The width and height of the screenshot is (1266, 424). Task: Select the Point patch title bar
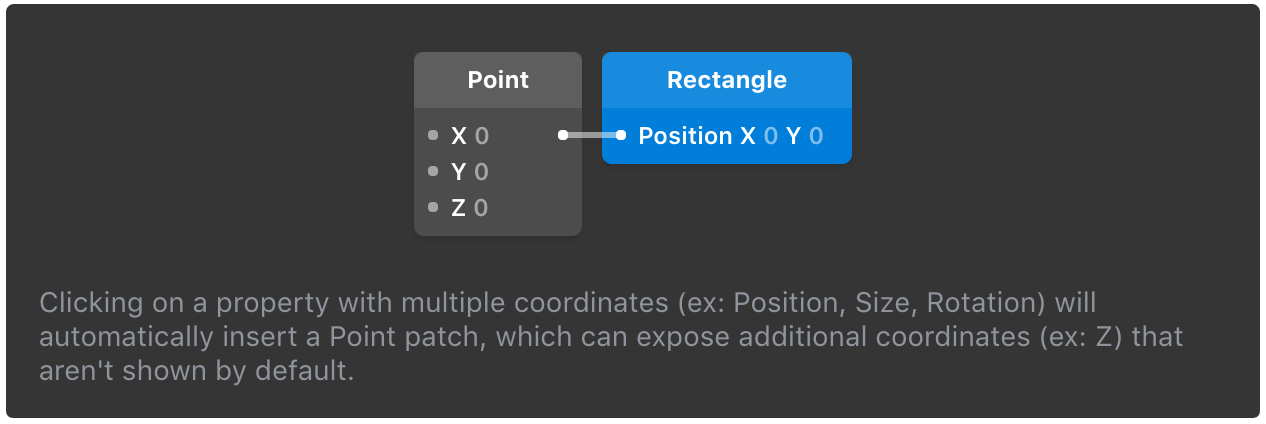(x=498, y=80)
